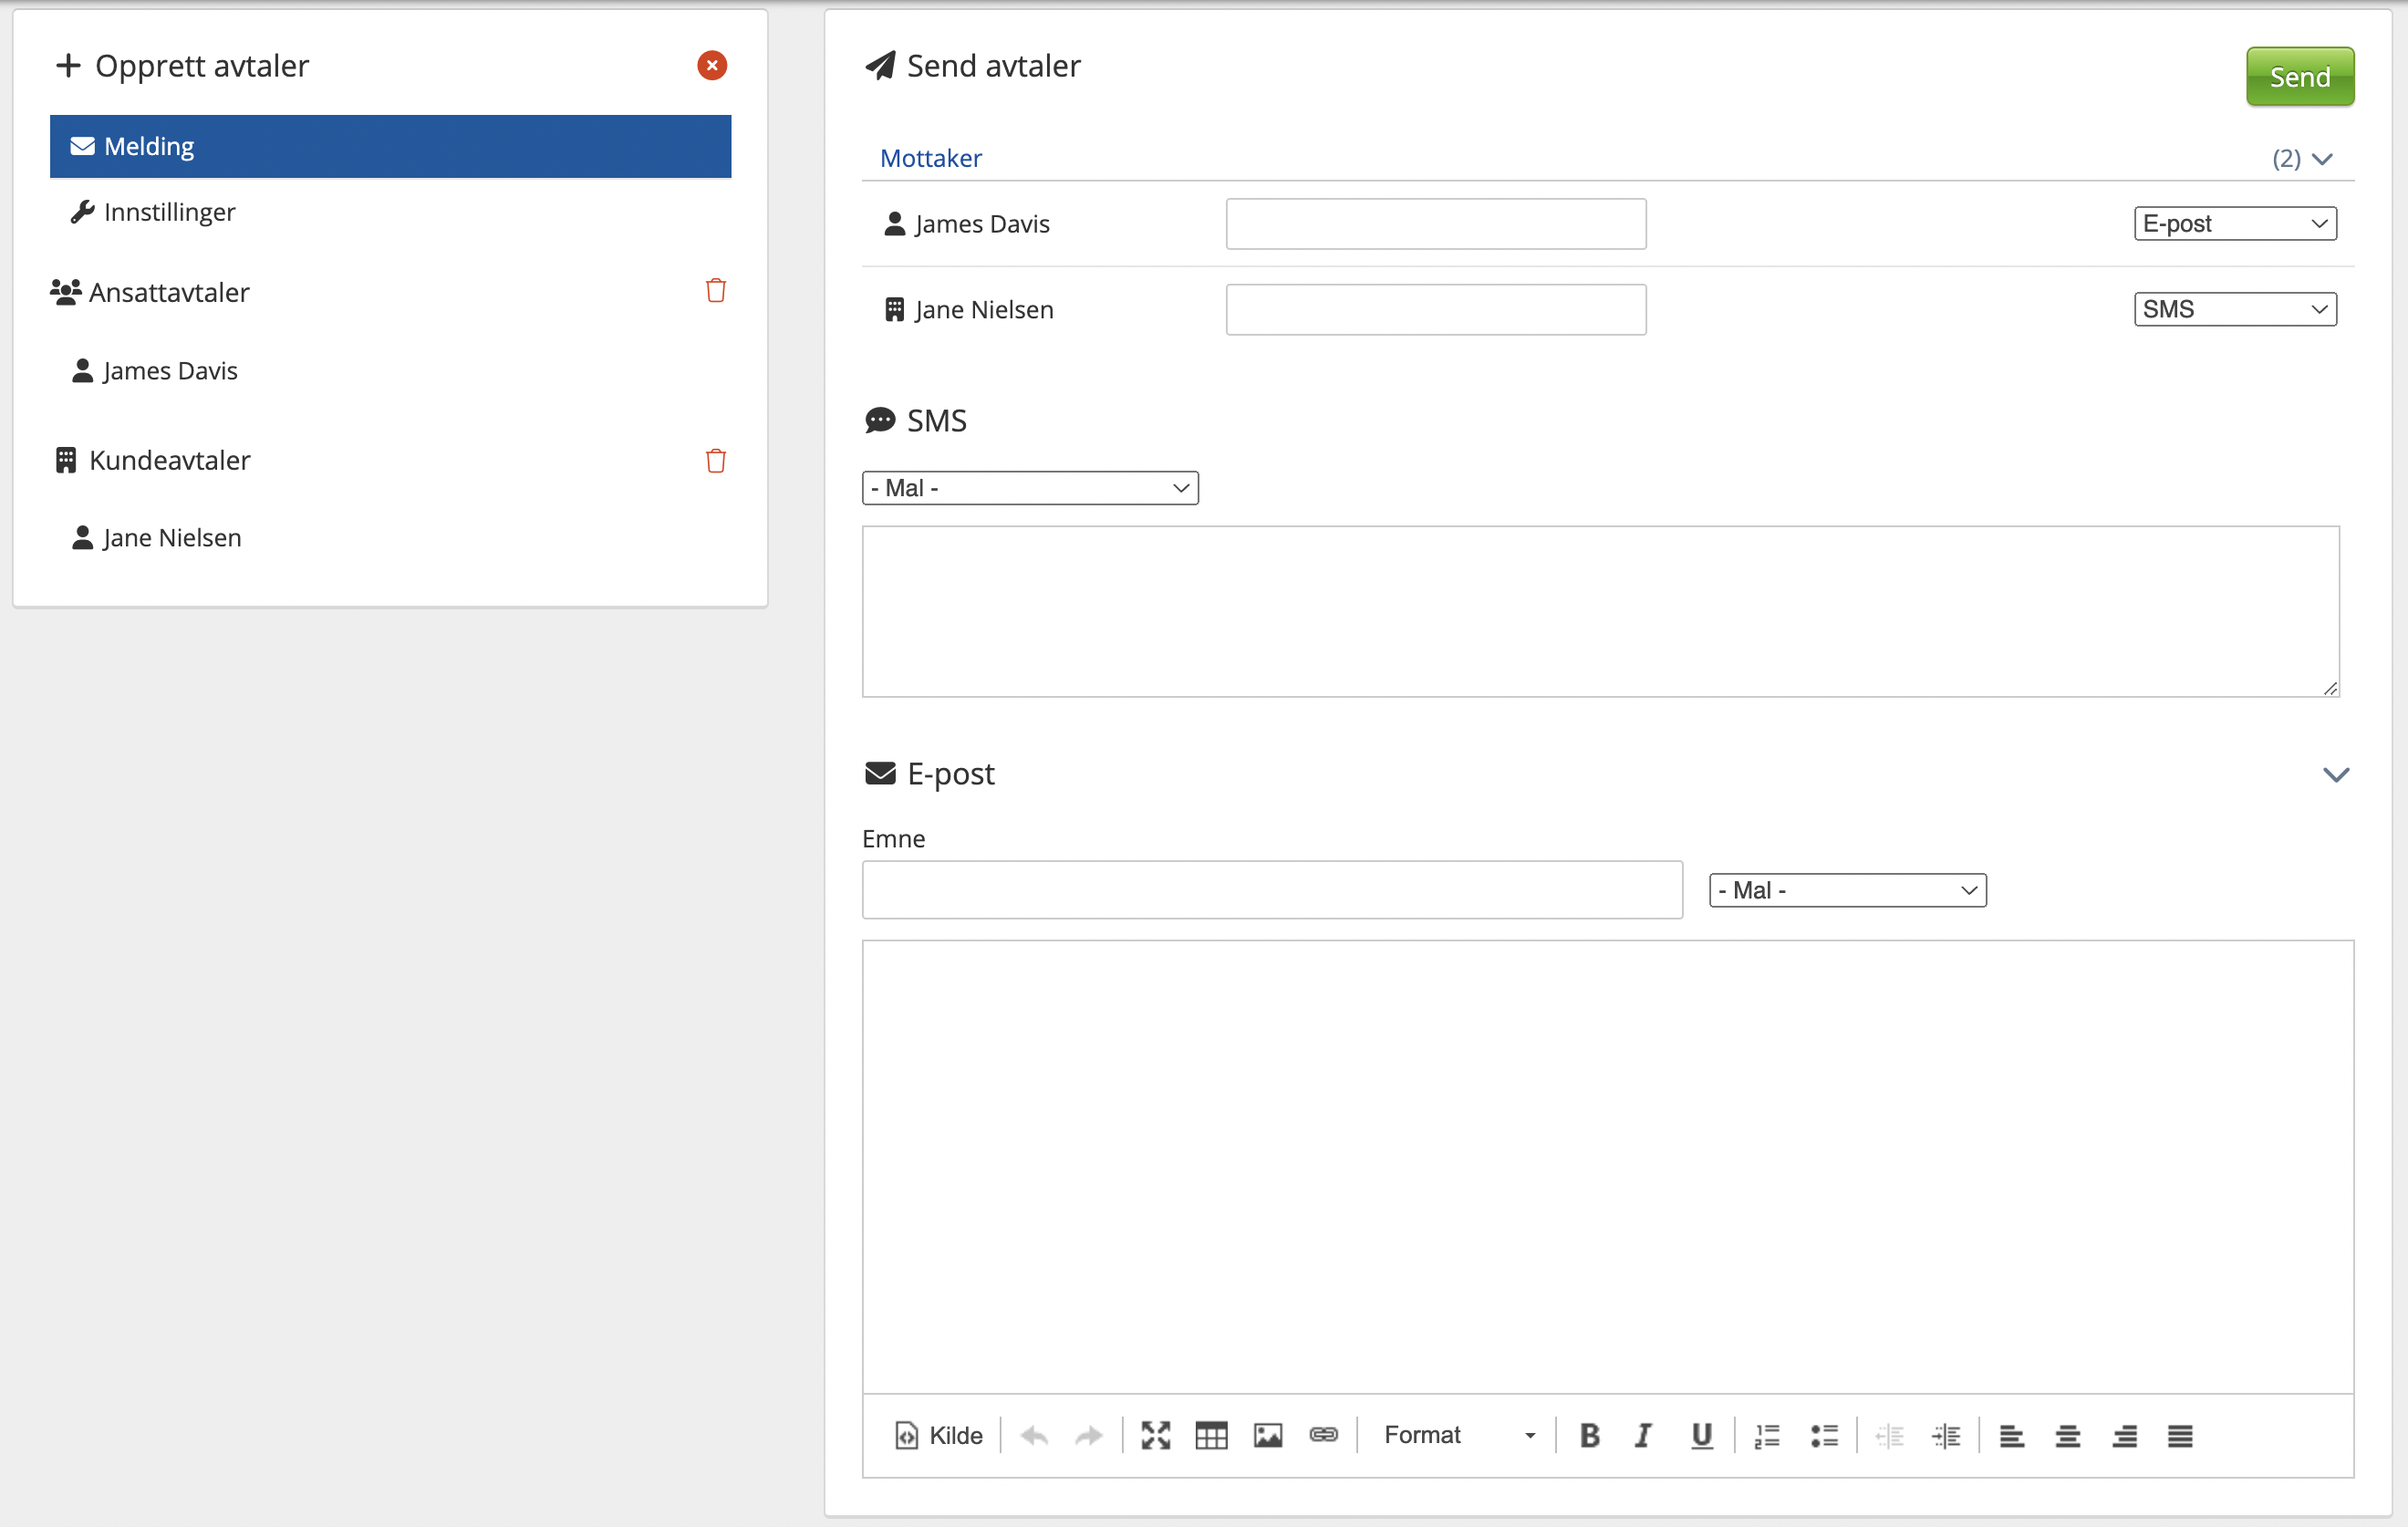The image size is (2408, 1527).
Task: Open the SMS Mal template dropdown
Action: (1029, 488)
